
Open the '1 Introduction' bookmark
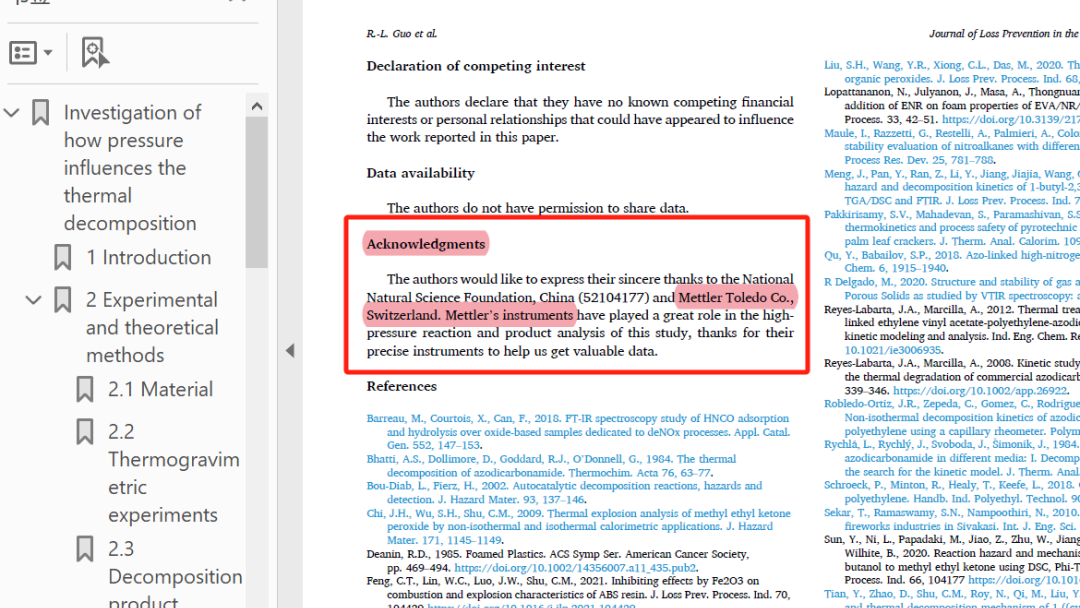148,258
